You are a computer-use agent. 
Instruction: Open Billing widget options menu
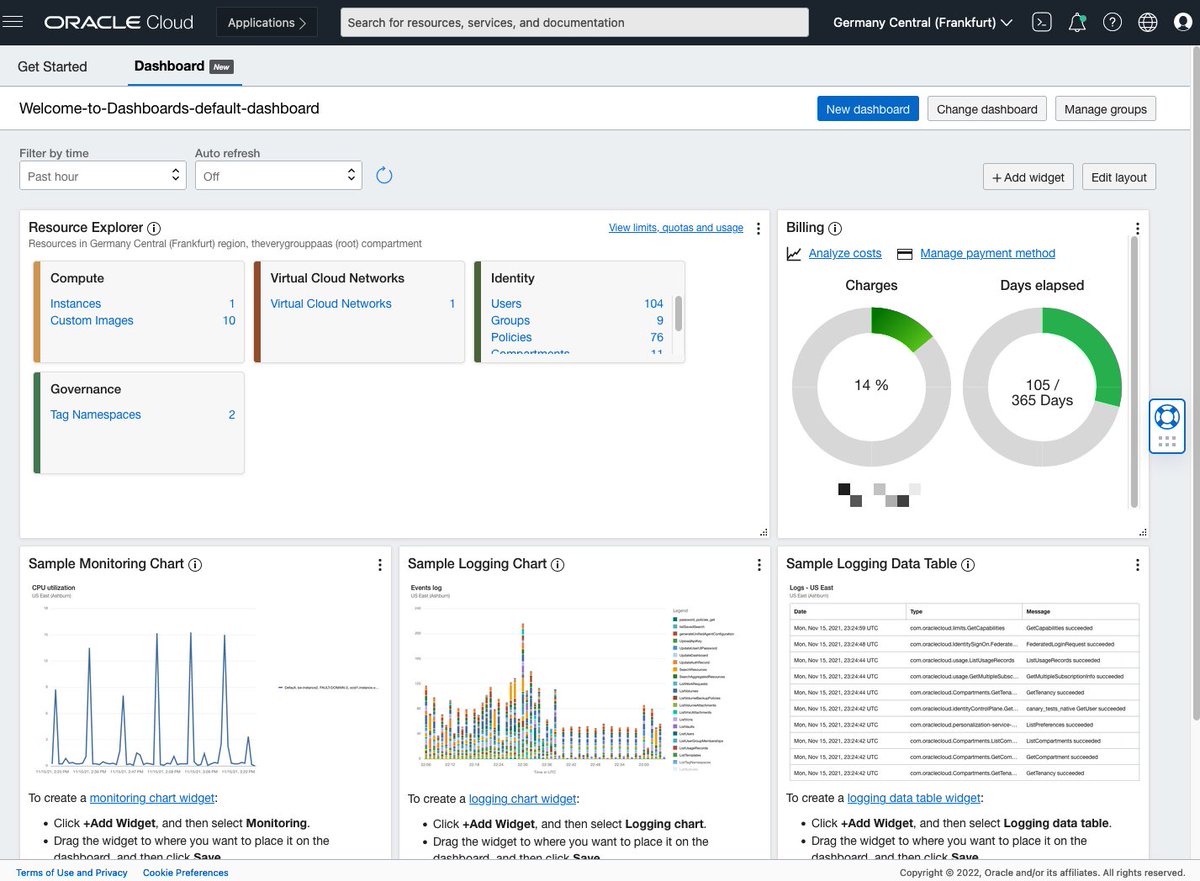tap(1137, 229)
